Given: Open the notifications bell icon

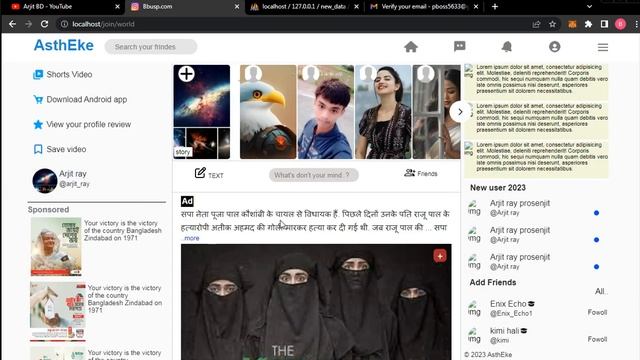Looking at the screenshot, I should pos(507,47).
